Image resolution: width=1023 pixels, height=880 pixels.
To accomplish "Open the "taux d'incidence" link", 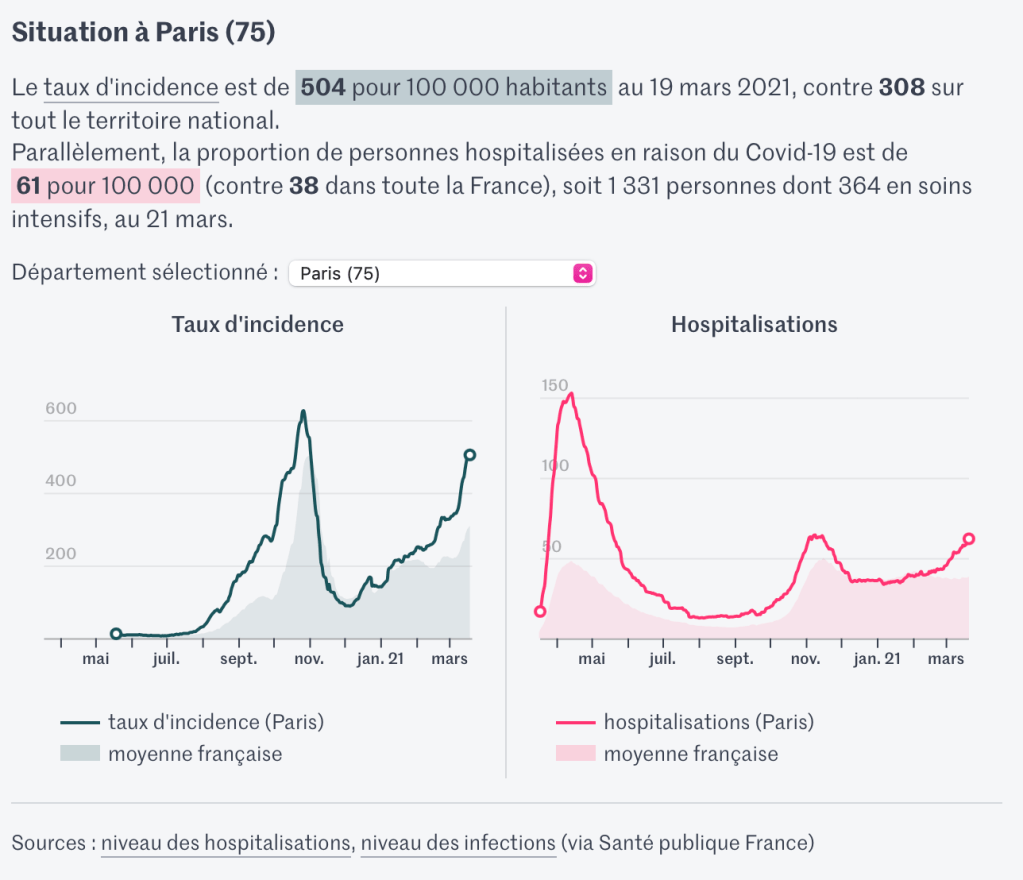I will click(131, 87).
